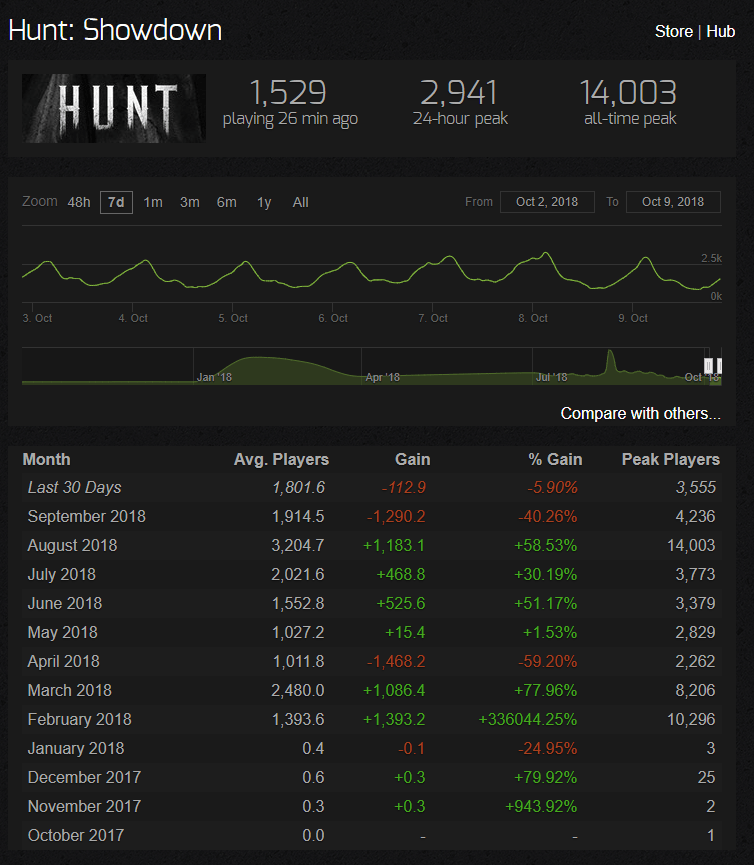Screen dimensions: 754x865
Task: Click Compare with others link
Action: click(640, 413)
